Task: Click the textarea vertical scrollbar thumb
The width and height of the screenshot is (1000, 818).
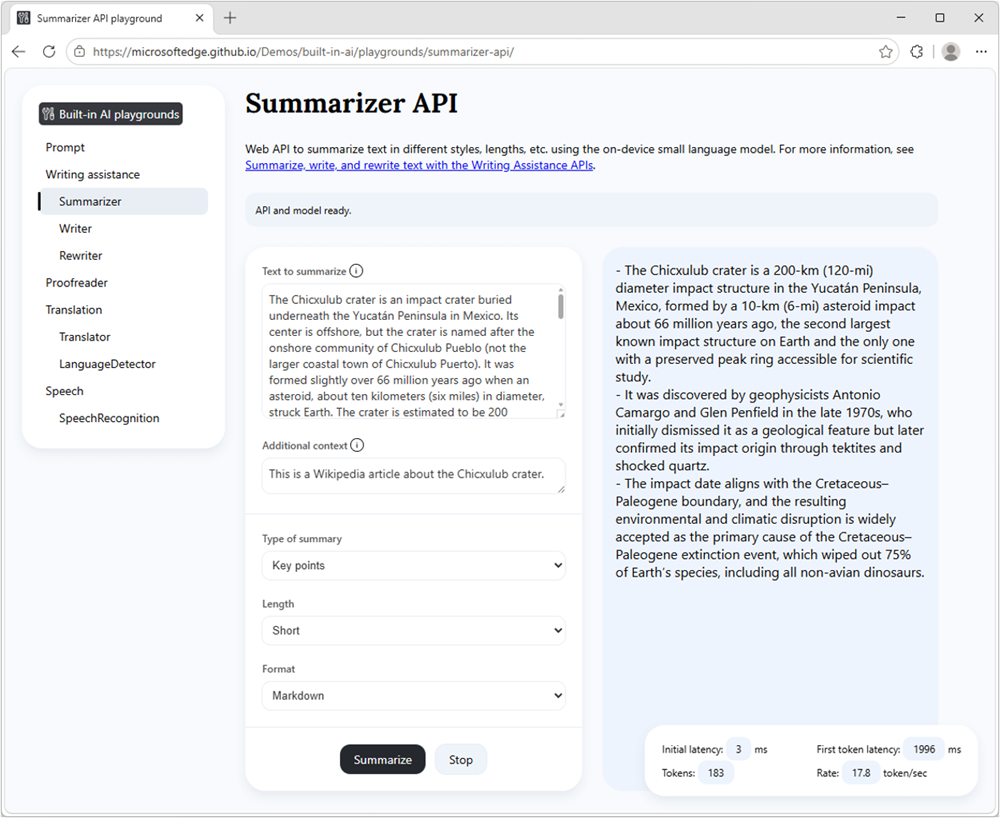Action: [x=561, y=306]
